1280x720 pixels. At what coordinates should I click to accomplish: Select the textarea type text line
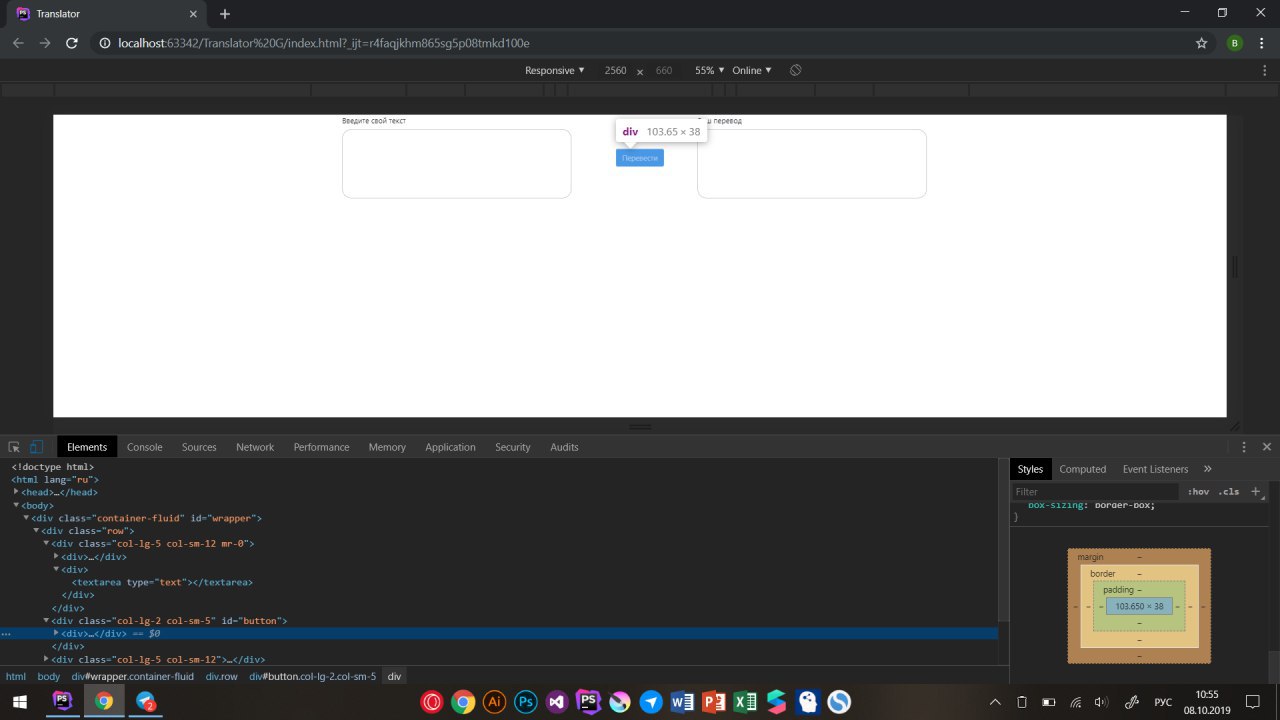pyautogui.click(x=162, y=582)
